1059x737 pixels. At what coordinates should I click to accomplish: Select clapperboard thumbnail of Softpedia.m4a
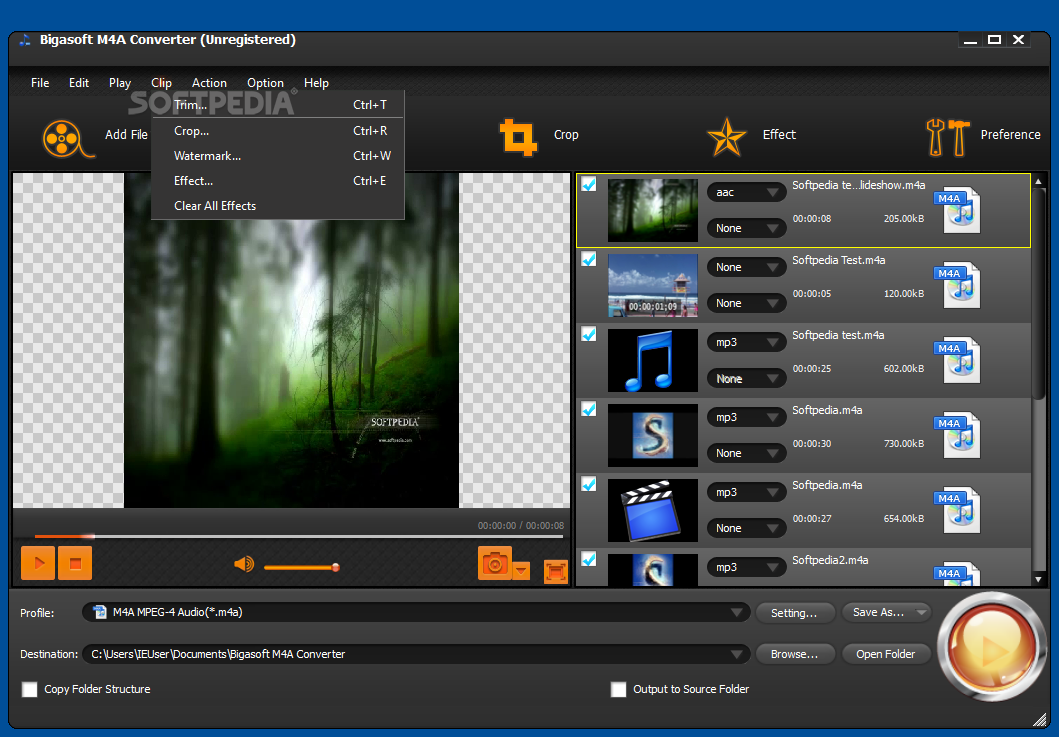click(x=652, y=510)
